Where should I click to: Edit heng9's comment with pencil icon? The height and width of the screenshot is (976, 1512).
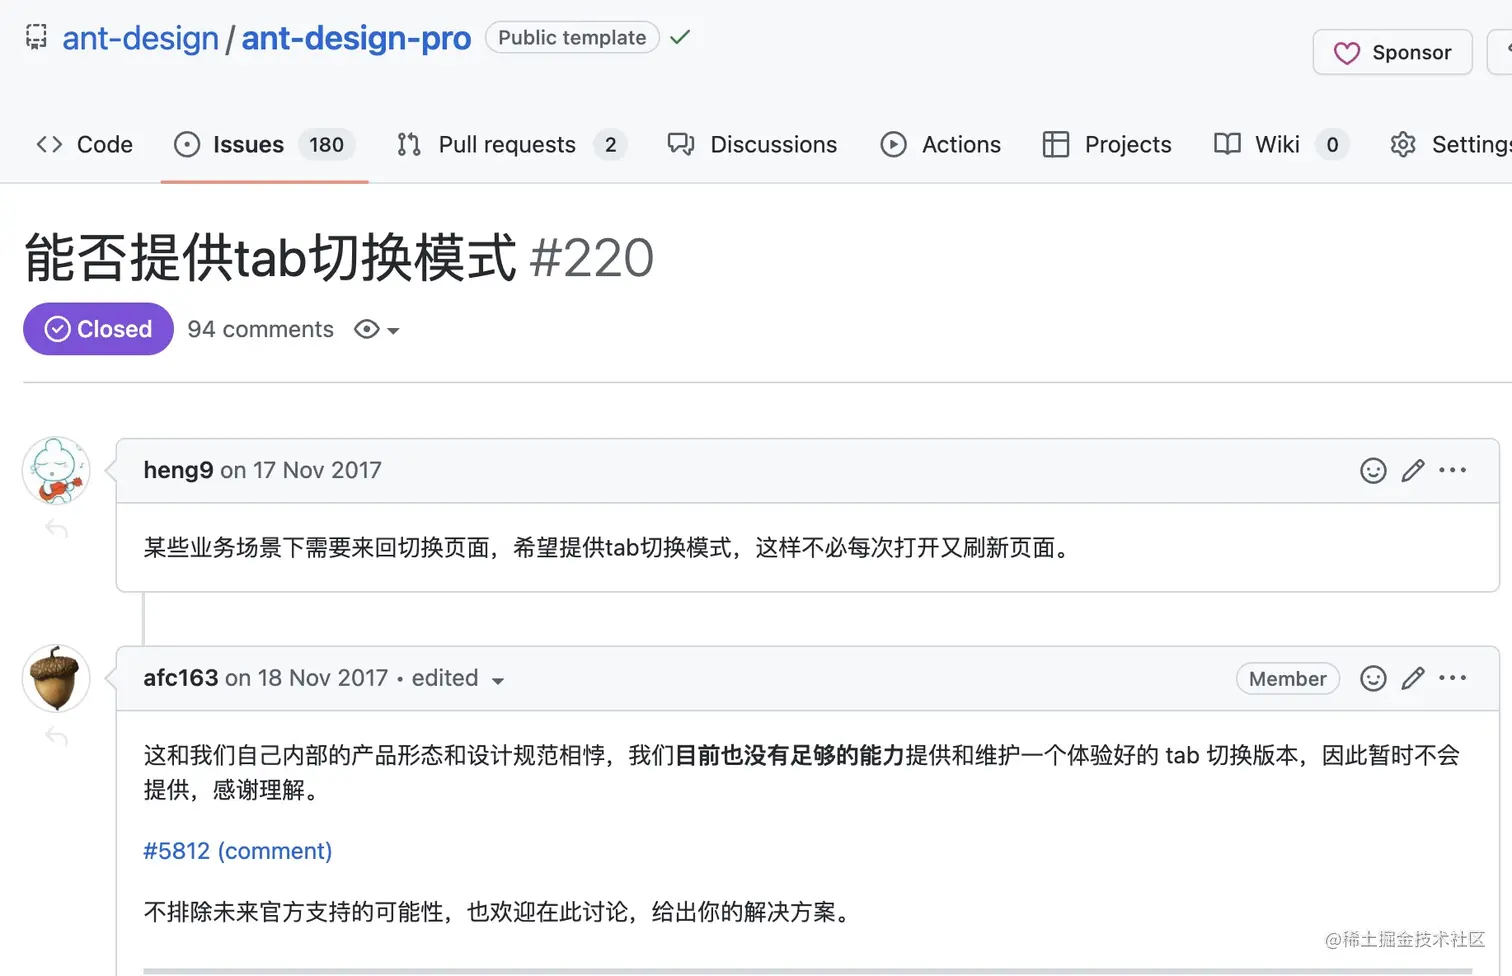pos(1413,470)
